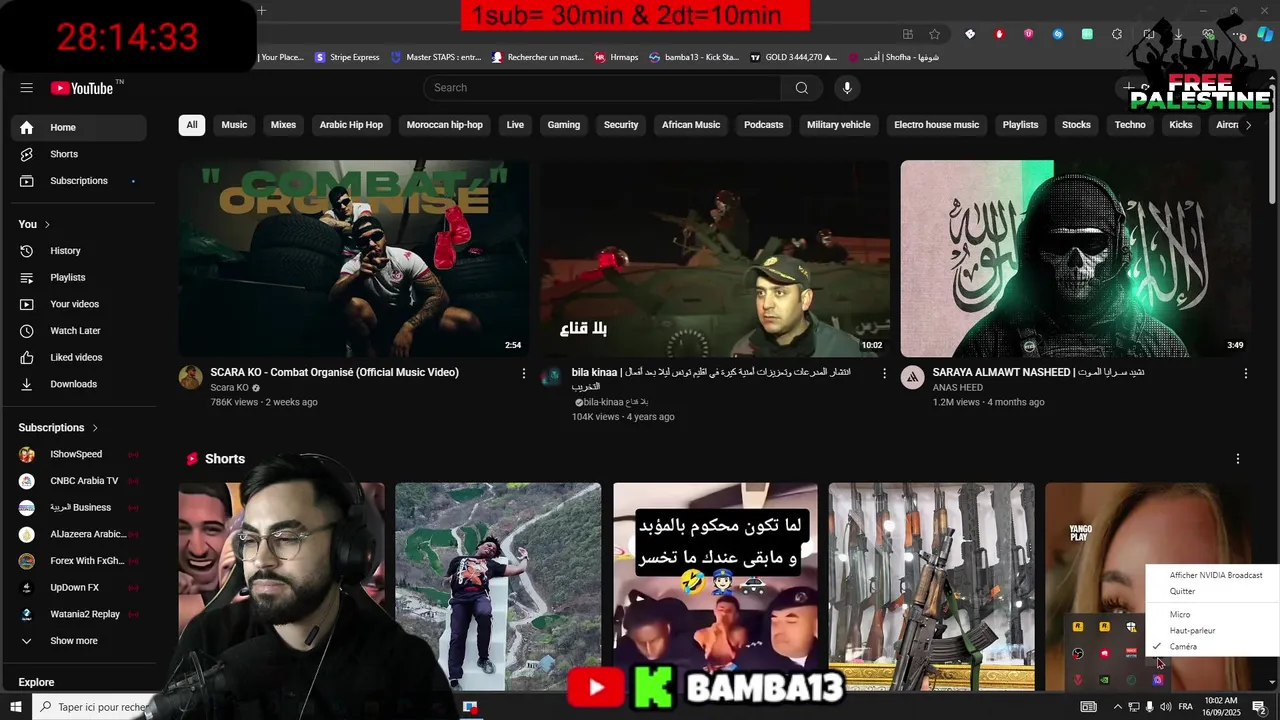Viewport: 1280px width, 720px height.
Task: Click the YouTube Search input field
Action: coord(603,88)
